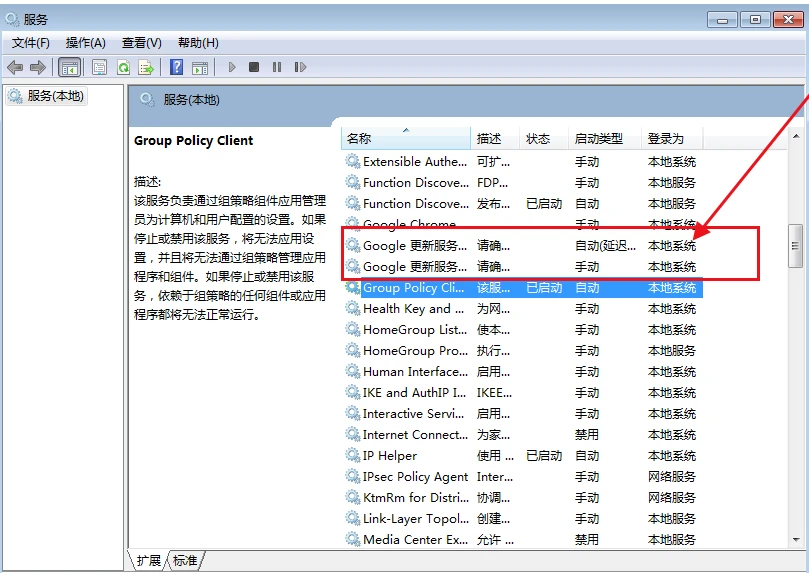The height and width of the screenshot is (573, 809).
Task: Click gear icon of IKE and AuthIP row
Action: pos(353,392)
